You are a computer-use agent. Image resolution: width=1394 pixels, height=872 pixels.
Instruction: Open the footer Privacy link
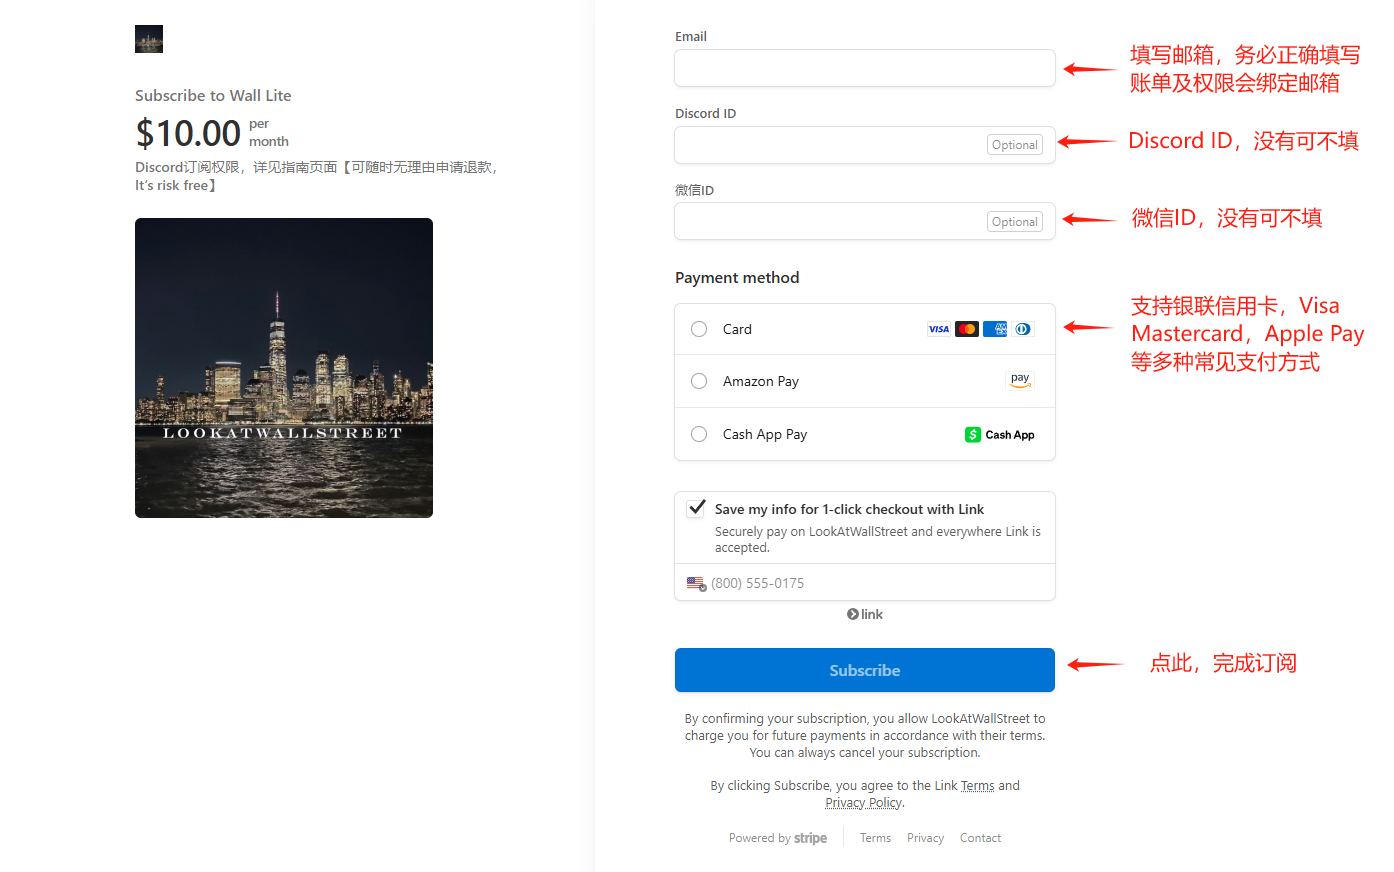pyautogui.click(x=925, y=838)
